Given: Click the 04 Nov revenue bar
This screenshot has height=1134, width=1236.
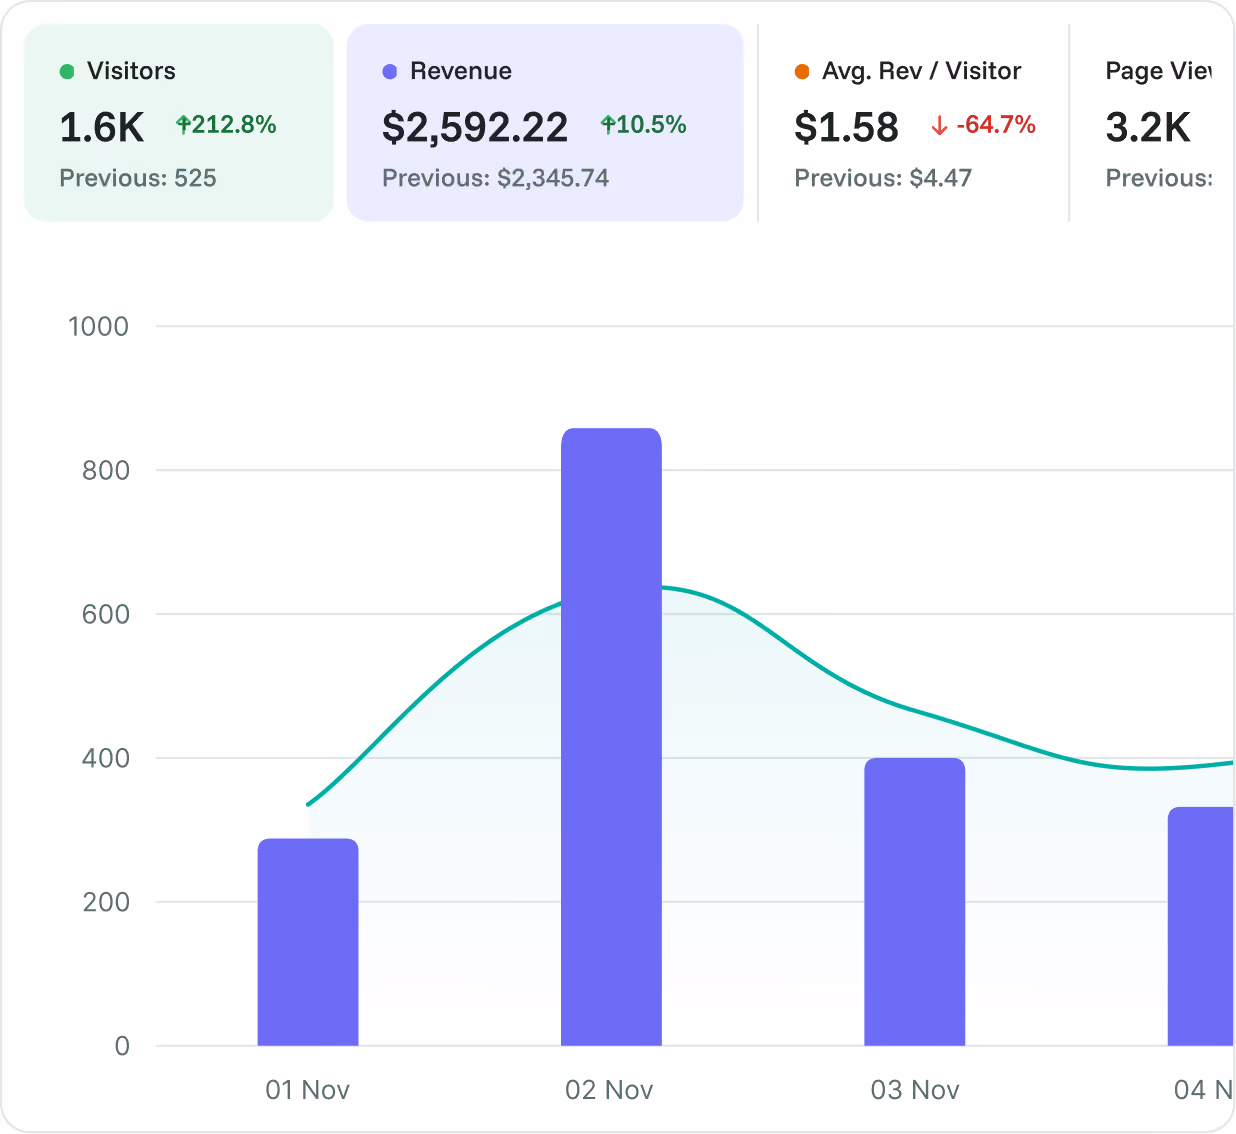Looking at the screenshot, I should [x=1201, y=926].
